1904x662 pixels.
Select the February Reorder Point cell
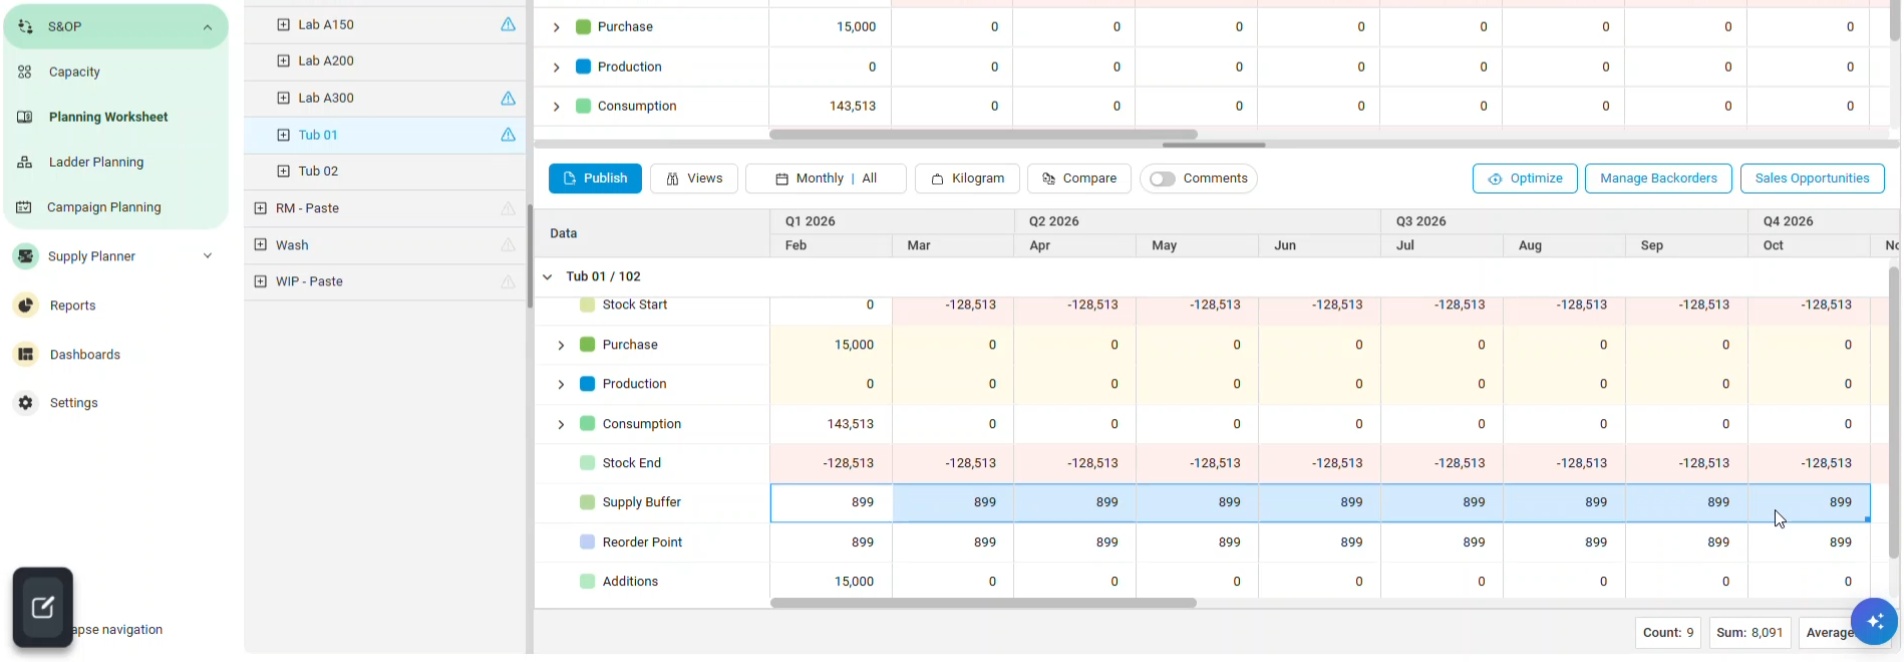[830, 542]
